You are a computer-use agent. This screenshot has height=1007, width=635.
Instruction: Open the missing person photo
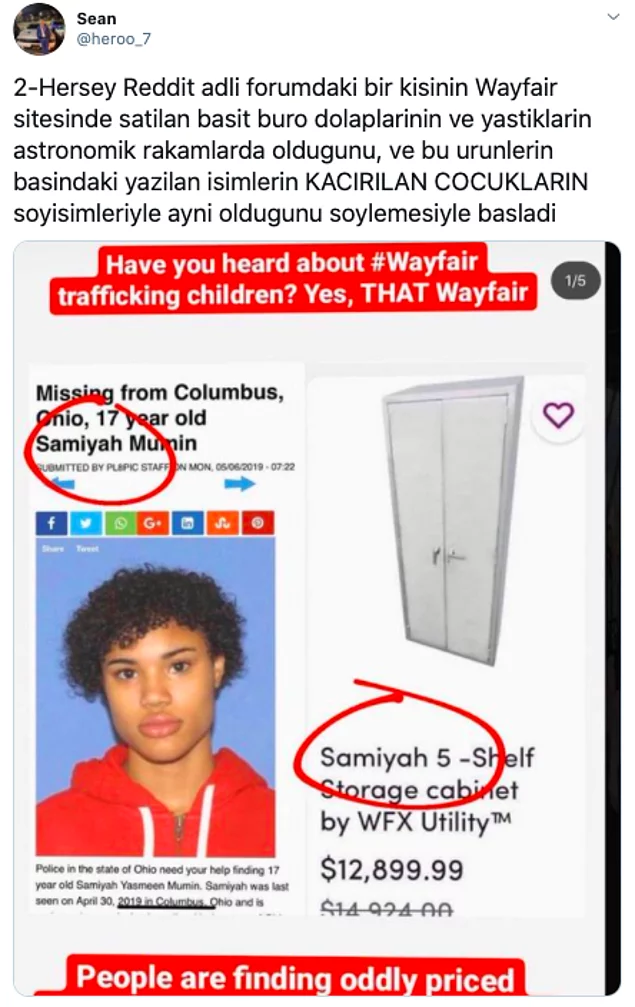tap(155, 696)
